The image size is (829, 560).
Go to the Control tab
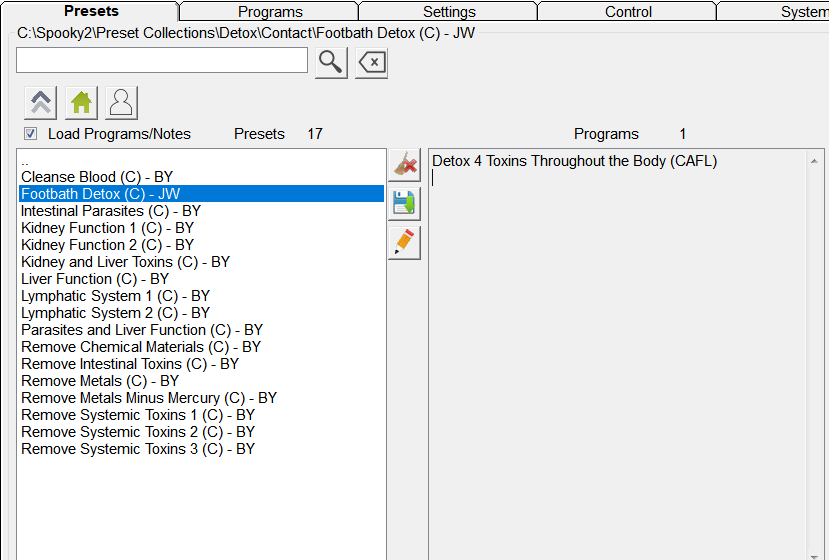(x=628, y=12)
